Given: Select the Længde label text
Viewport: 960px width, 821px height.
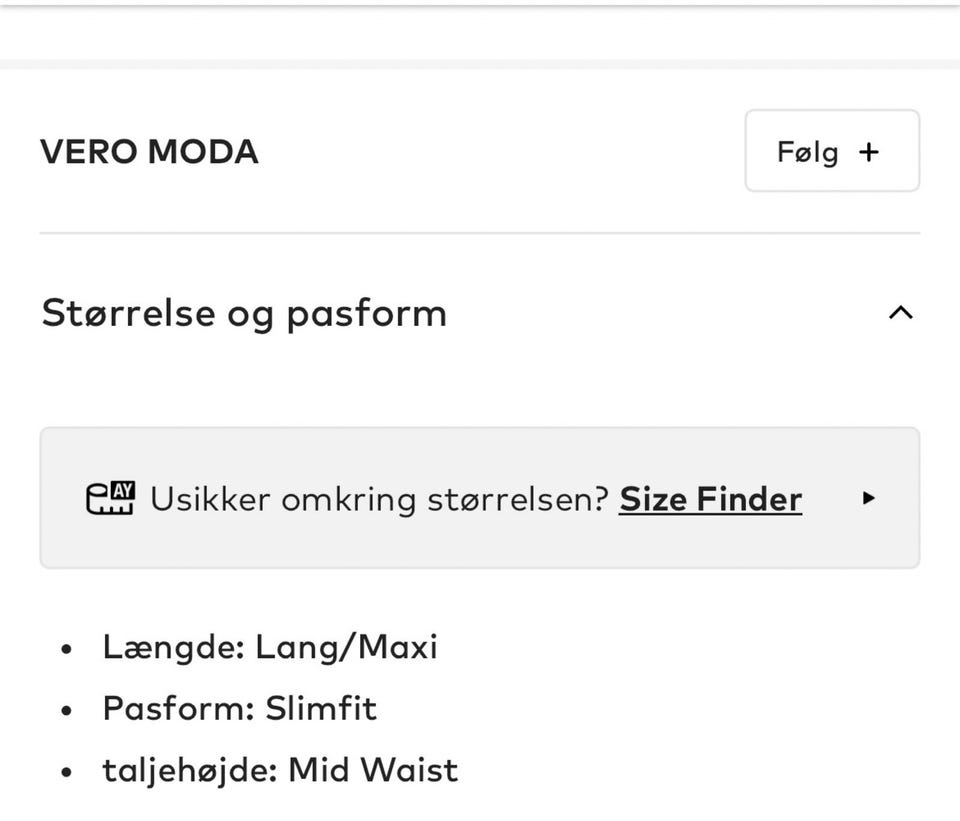Looking at the screenshot, I should tap(173, 647).
